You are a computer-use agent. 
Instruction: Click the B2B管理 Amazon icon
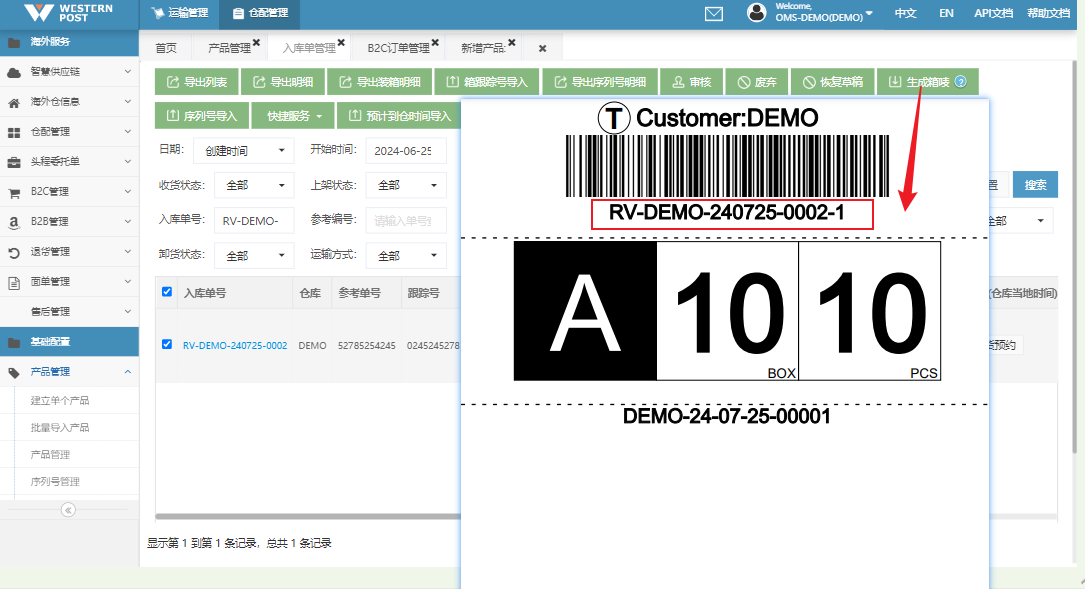pyautogui.click(x=14, y=222)
